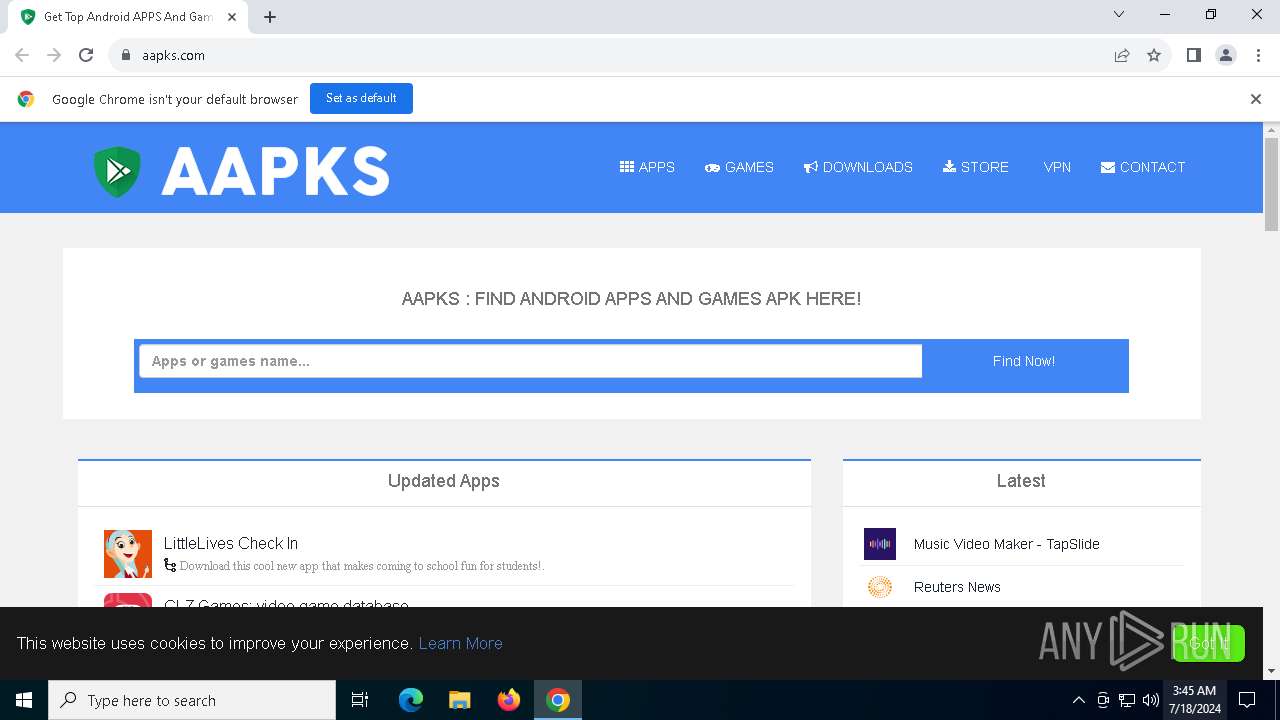This screenshot has height=720, width=1280.
Task: Close the Get Top Android APPS tab
Action: tap(232, 17)
